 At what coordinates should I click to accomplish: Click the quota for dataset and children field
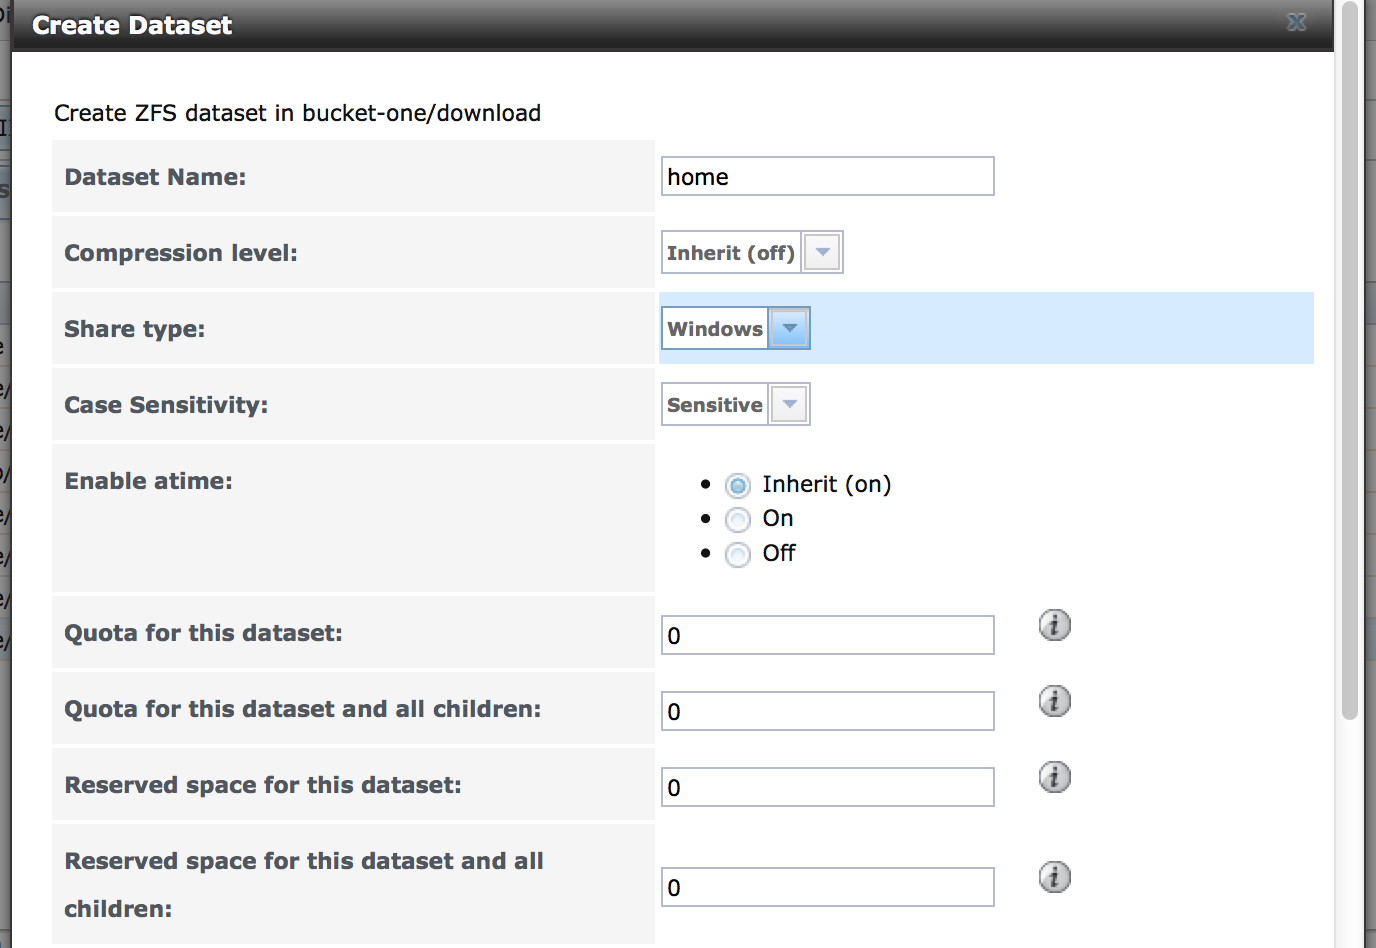(x=827, y=711)
